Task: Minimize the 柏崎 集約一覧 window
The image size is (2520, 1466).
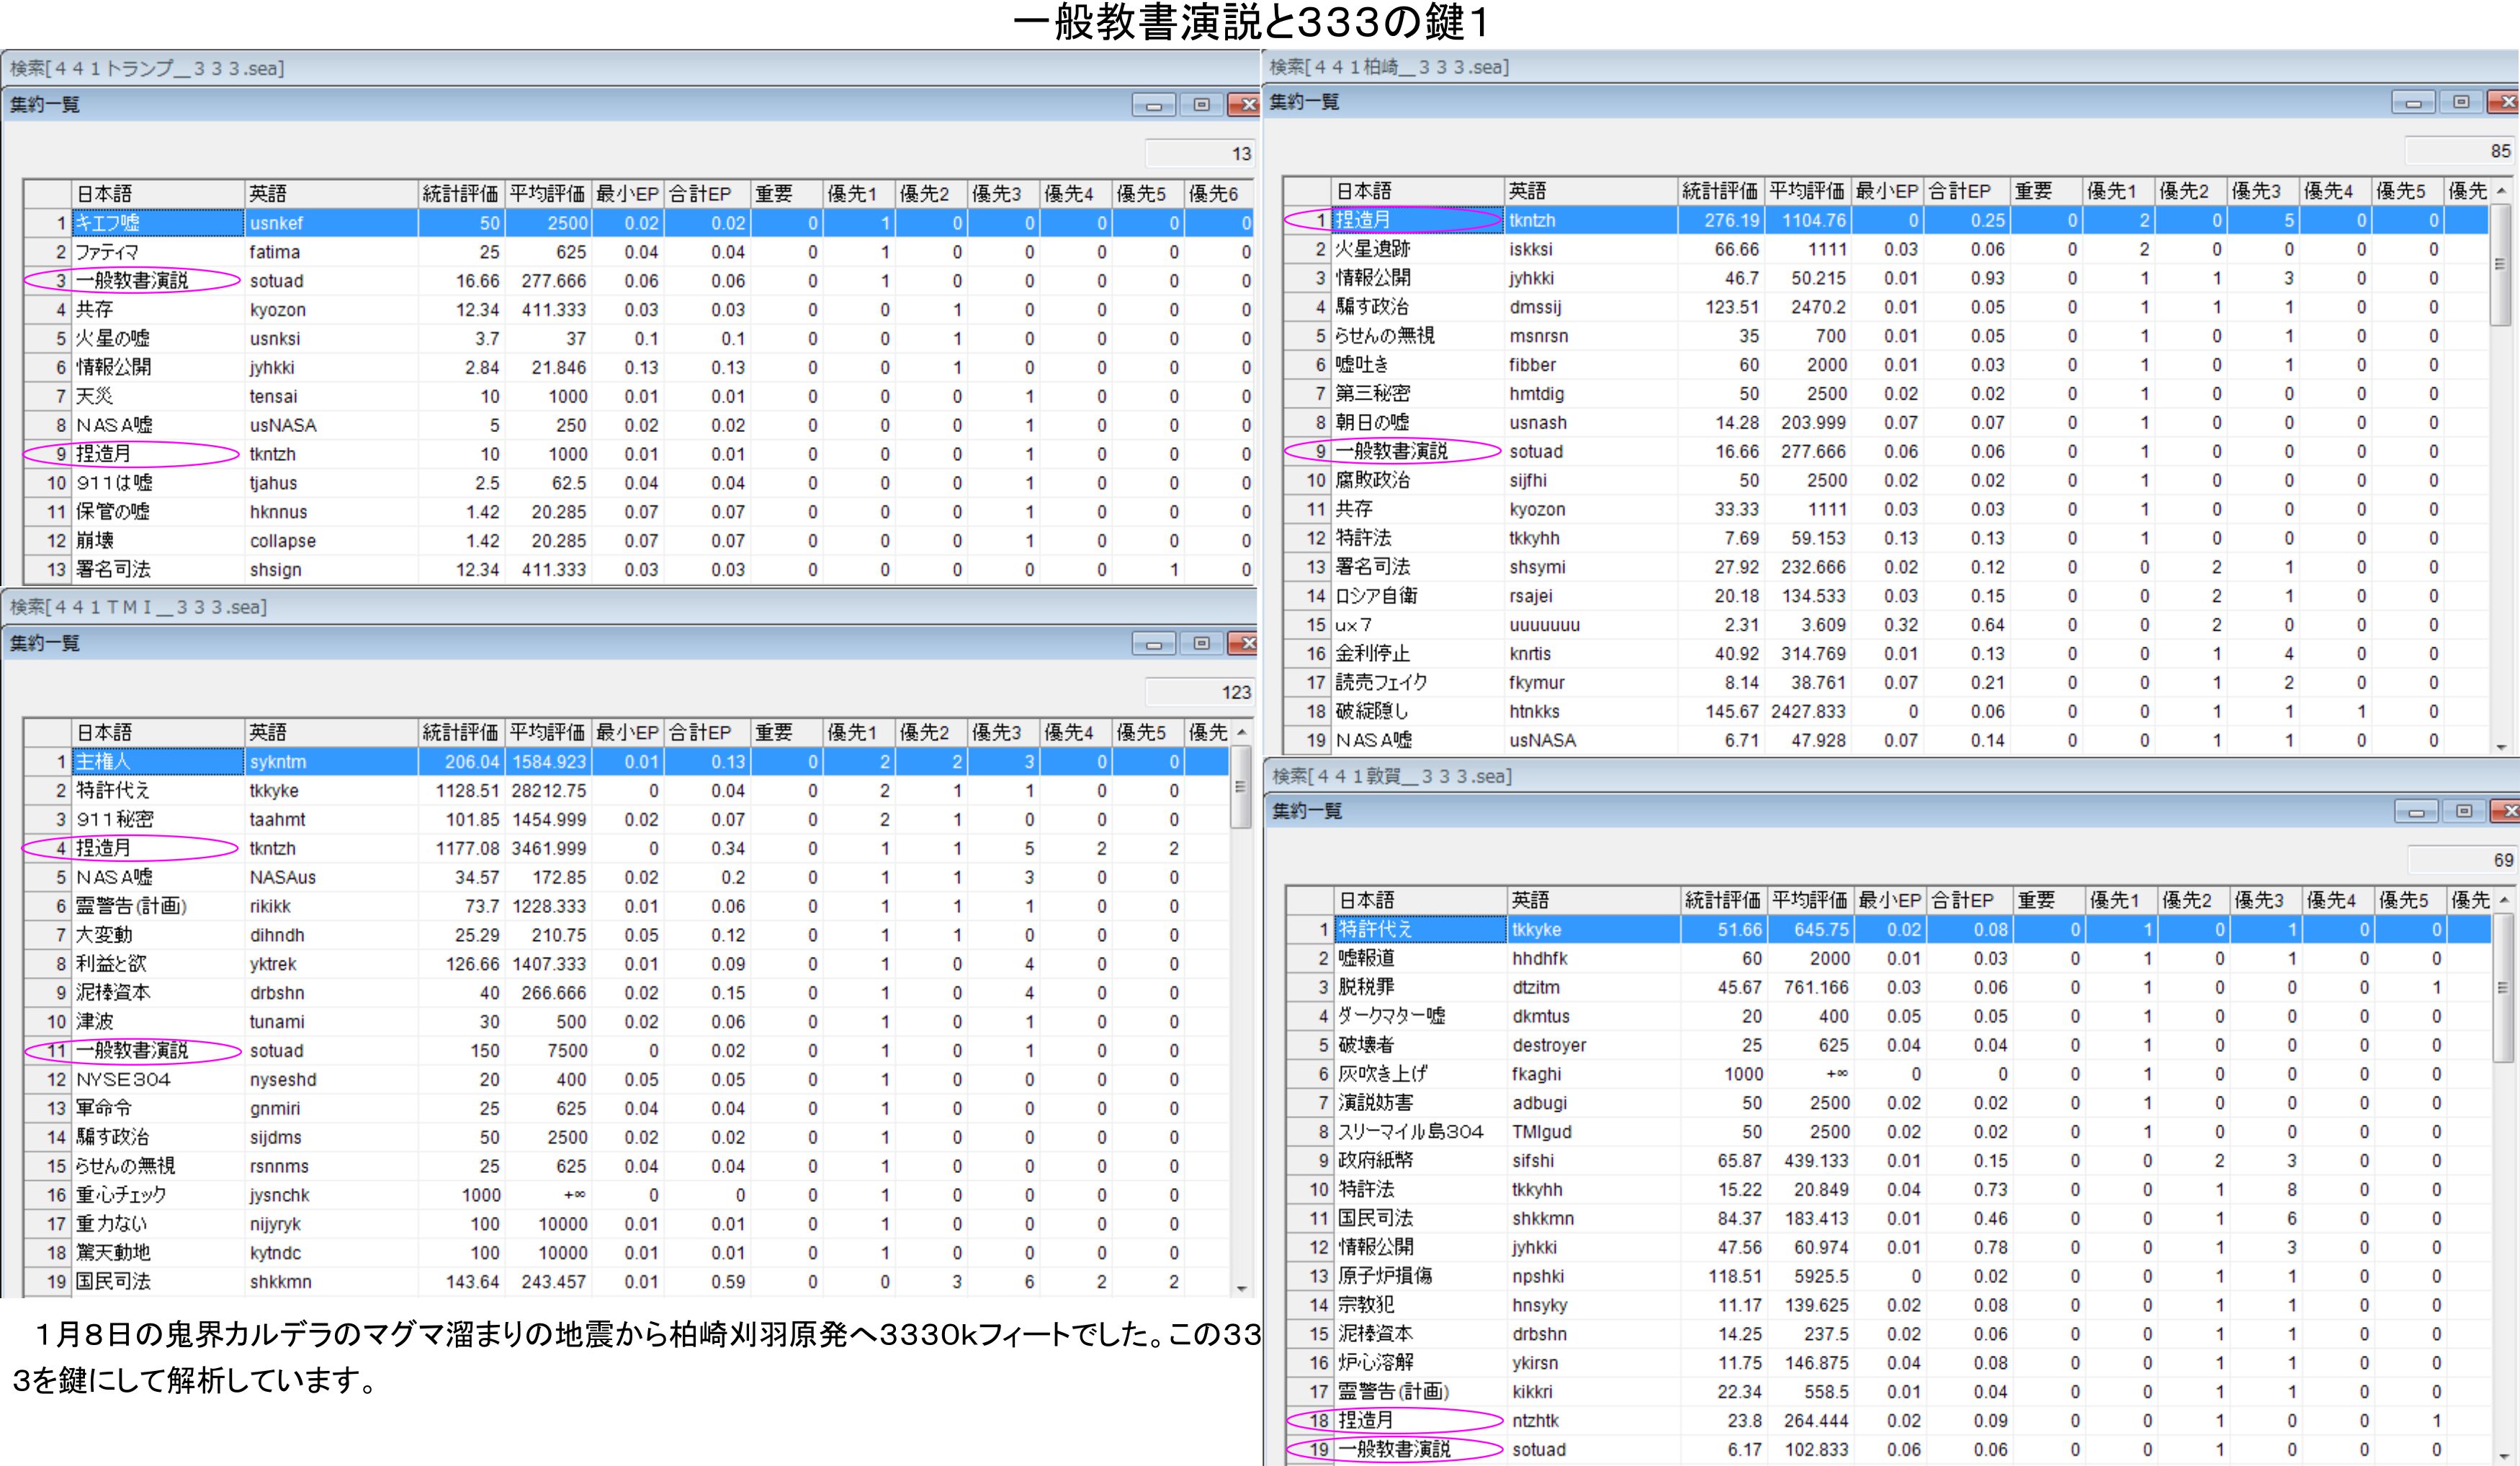Action: click(x=2413, y=102)
